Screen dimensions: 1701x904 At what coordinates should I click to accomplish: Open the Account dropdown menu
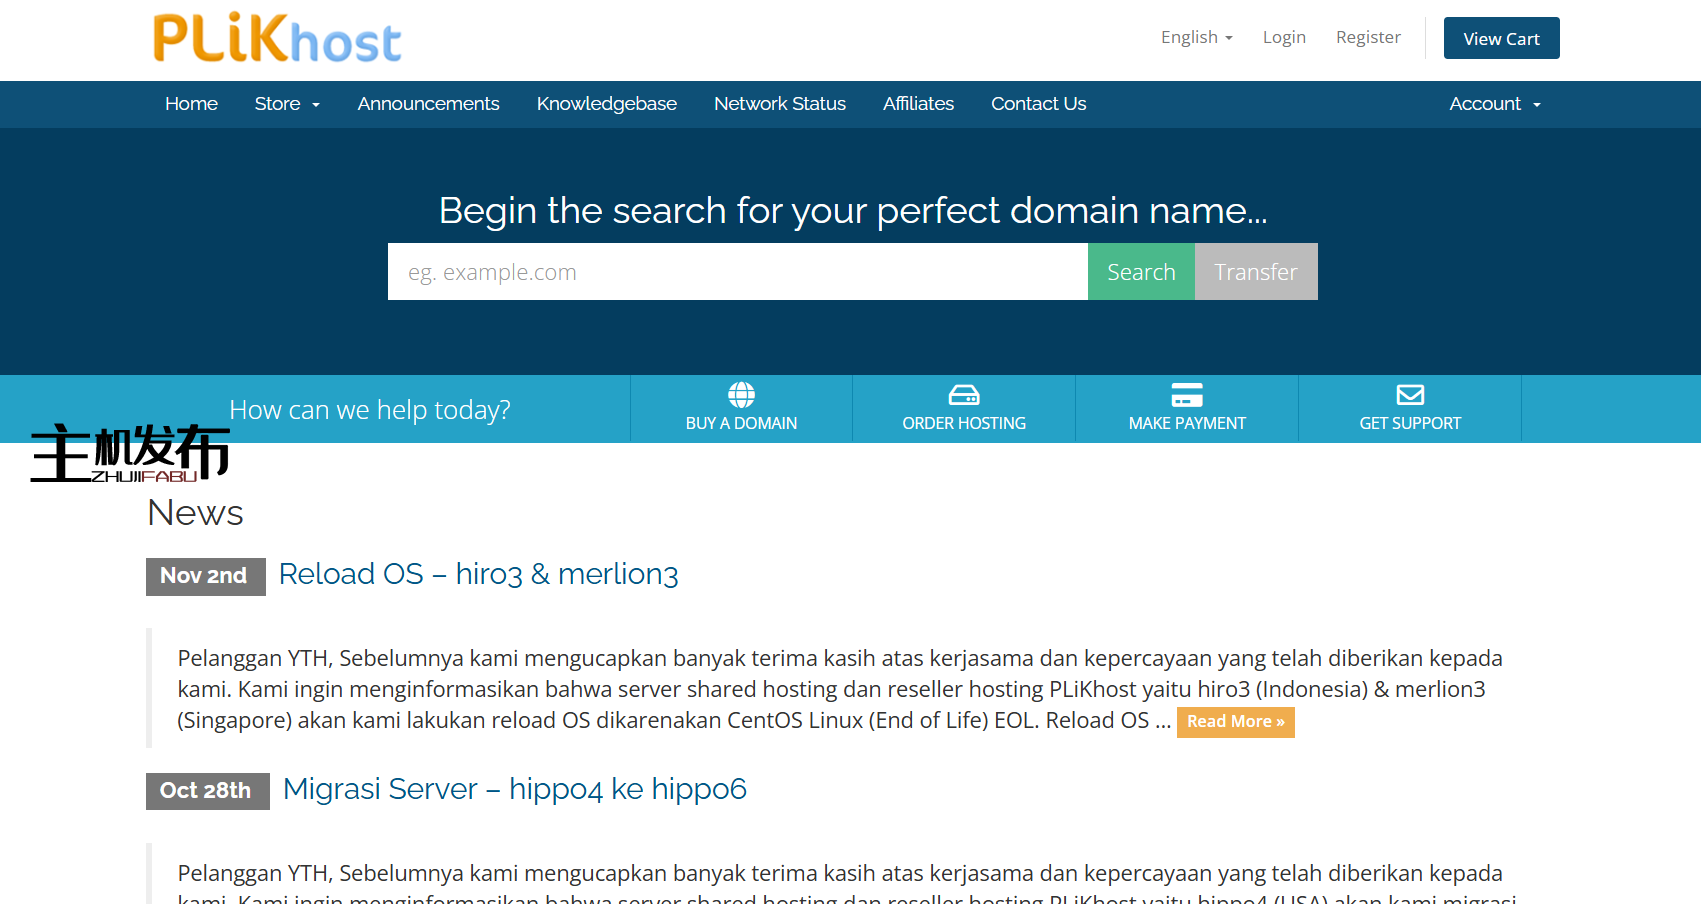(1494, 104)
